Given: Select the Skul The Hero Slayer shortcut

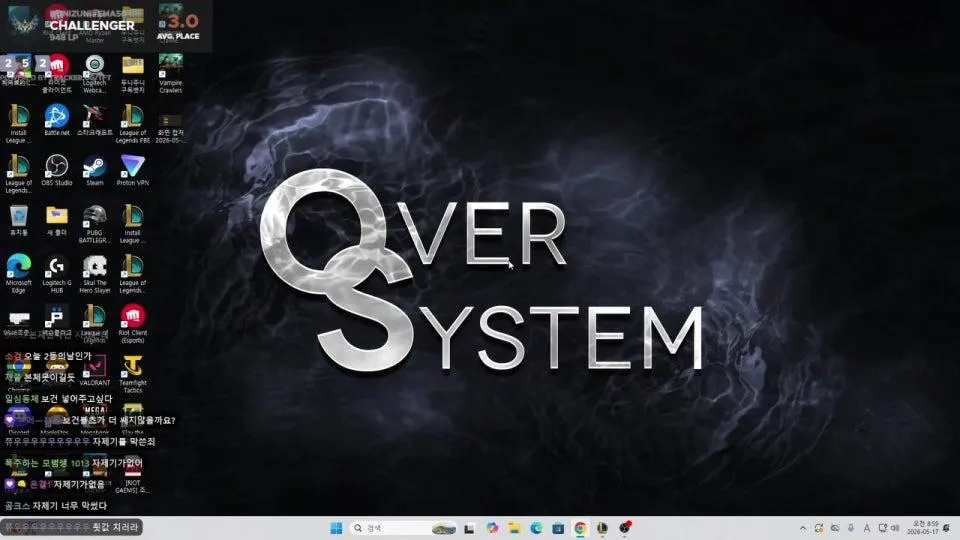Looking at the screenshot, I should pos(94,274).
